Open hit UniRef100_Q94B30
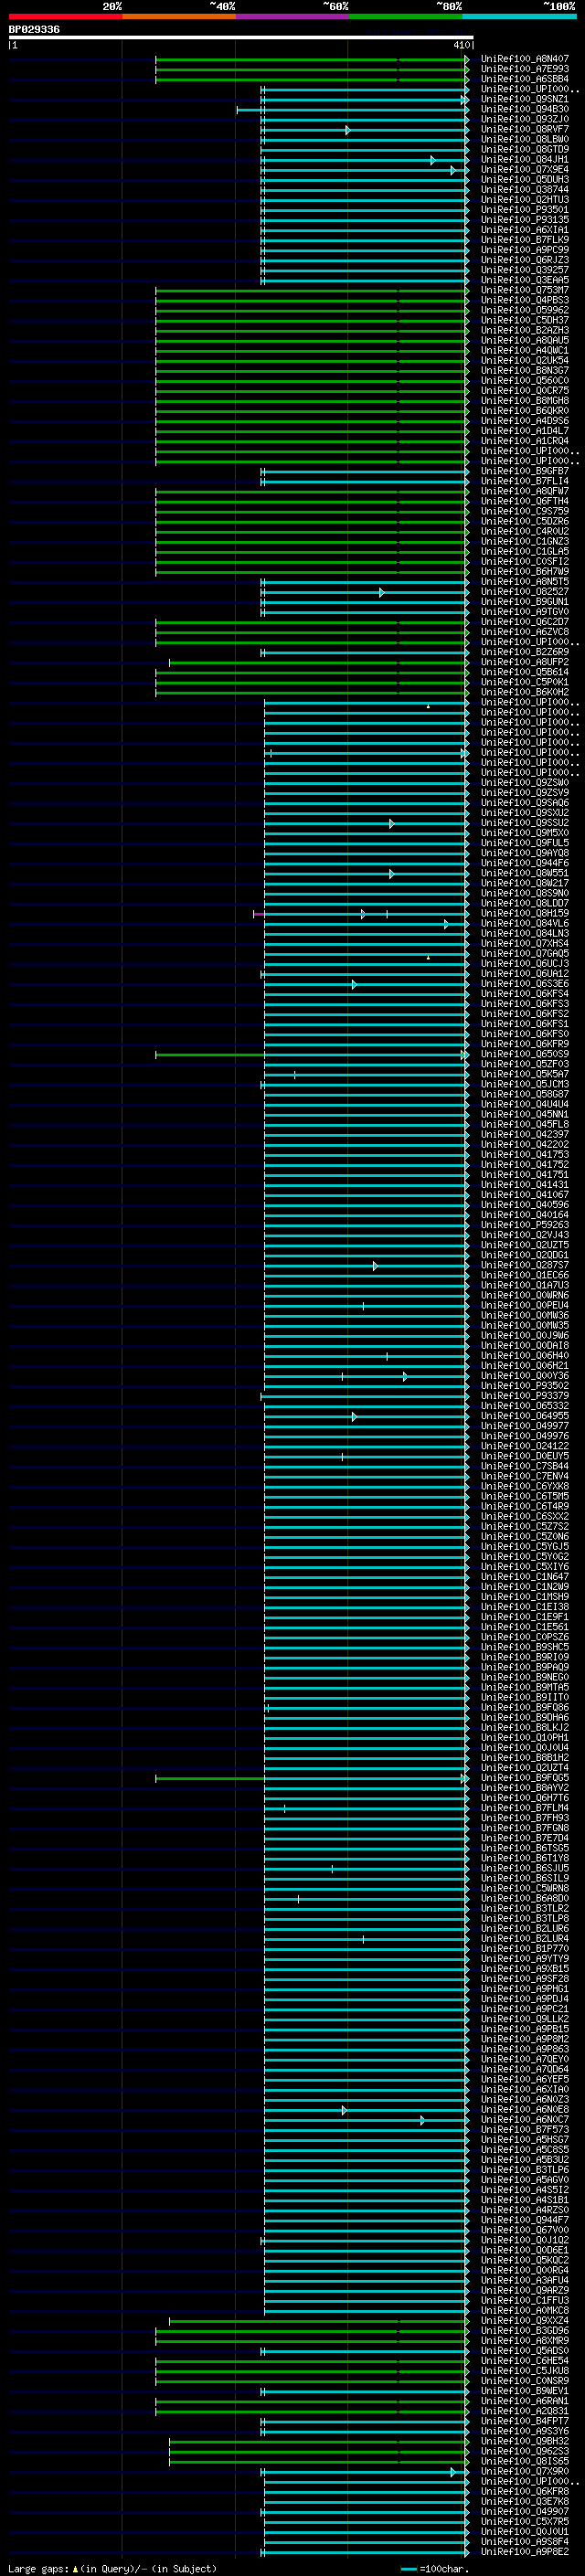 (524, 109)
